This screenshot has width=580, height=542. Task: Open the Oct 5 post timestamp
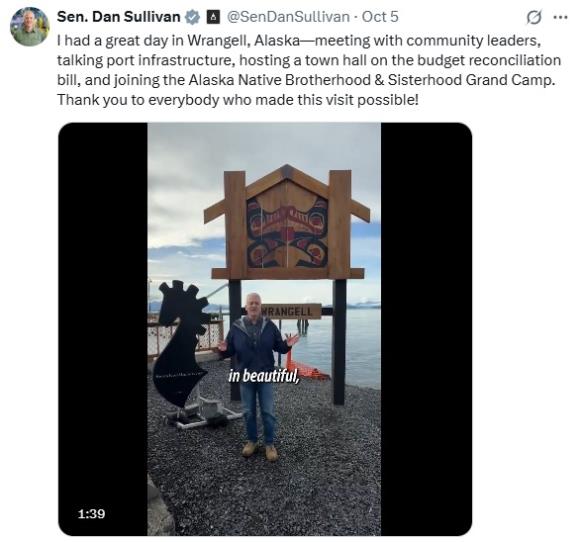click(380, 17)
